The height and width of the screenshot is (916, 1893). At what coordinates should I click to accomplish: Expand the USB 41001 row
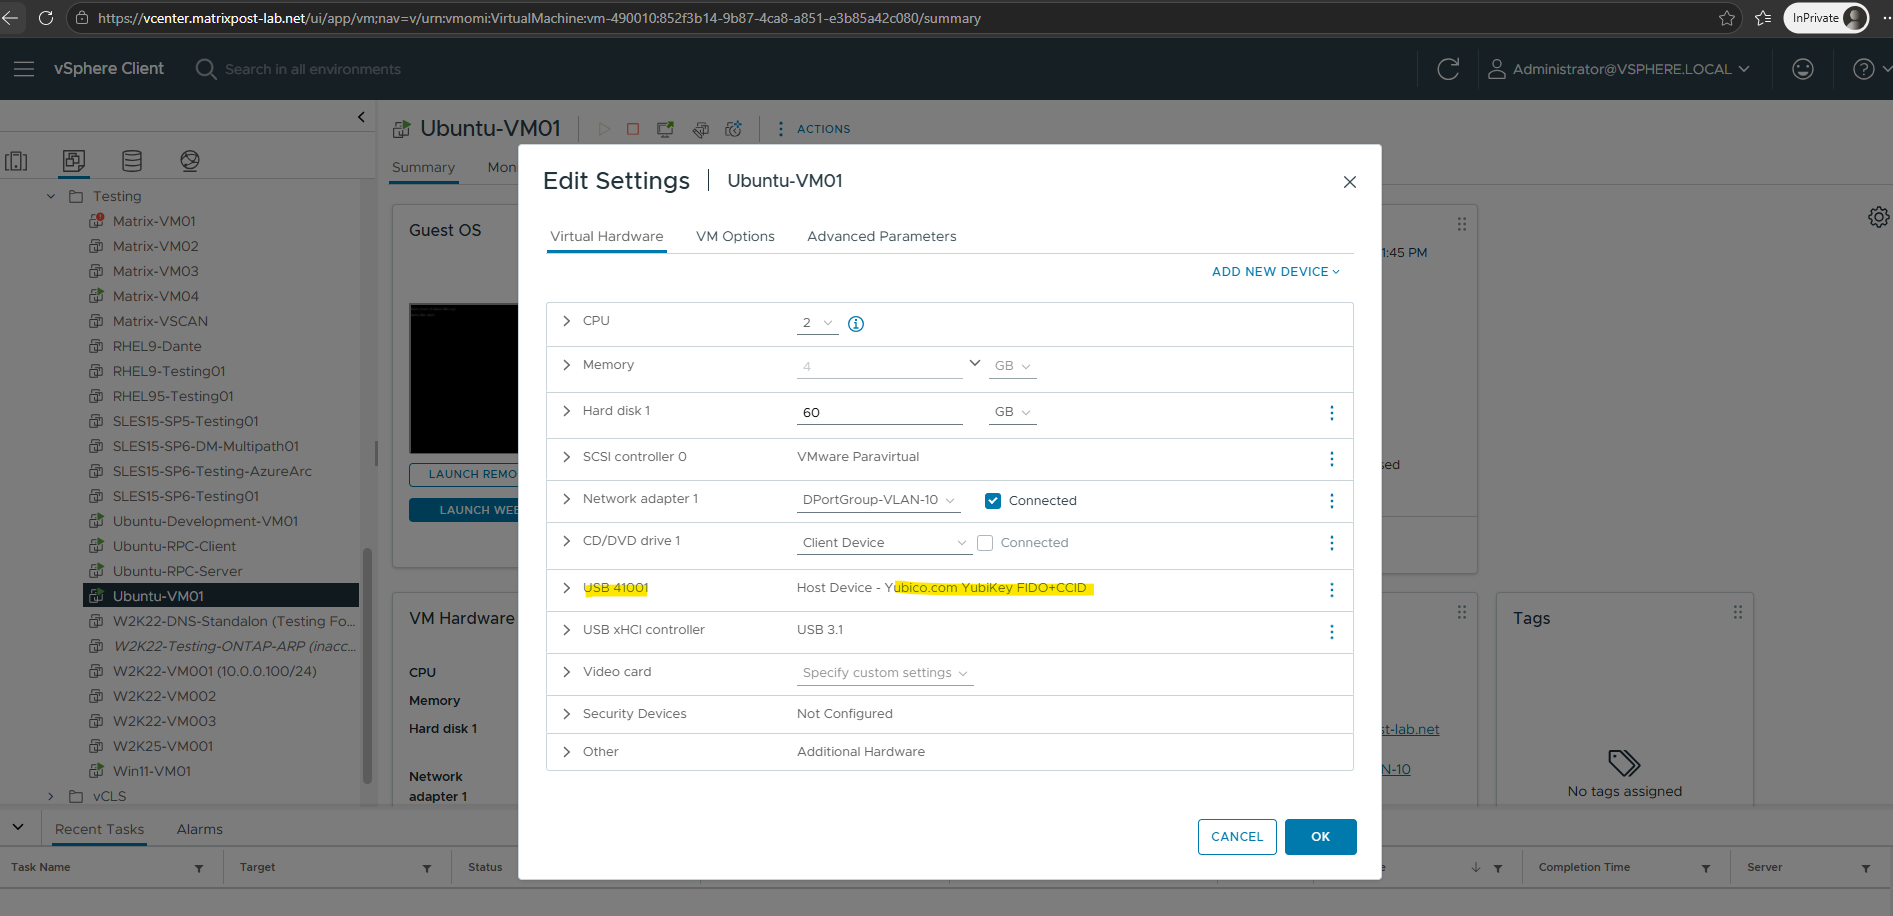click(566, 588)
